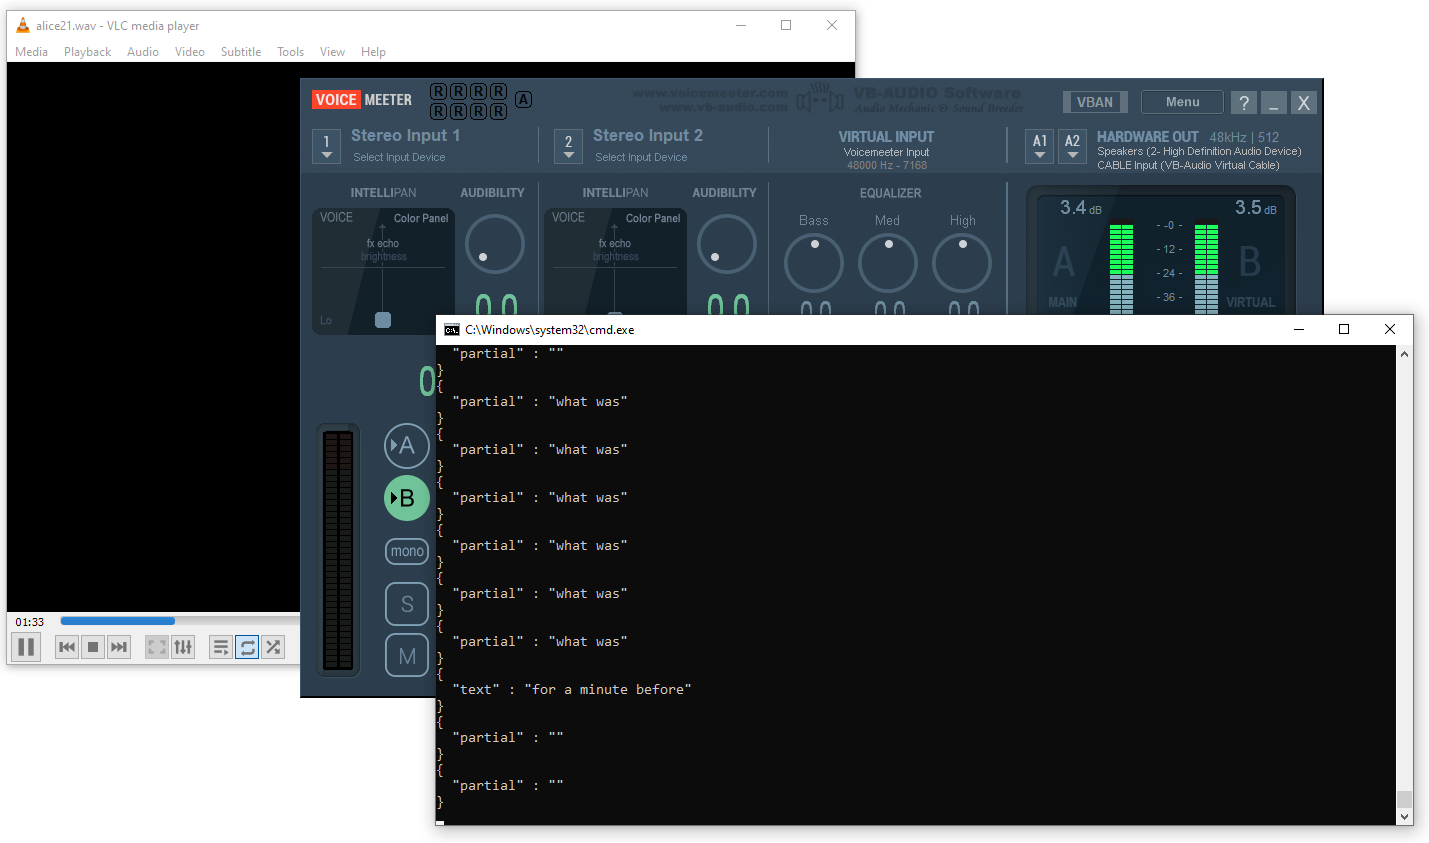Click cmd scrollbar up arrow

coord(1404,354)
